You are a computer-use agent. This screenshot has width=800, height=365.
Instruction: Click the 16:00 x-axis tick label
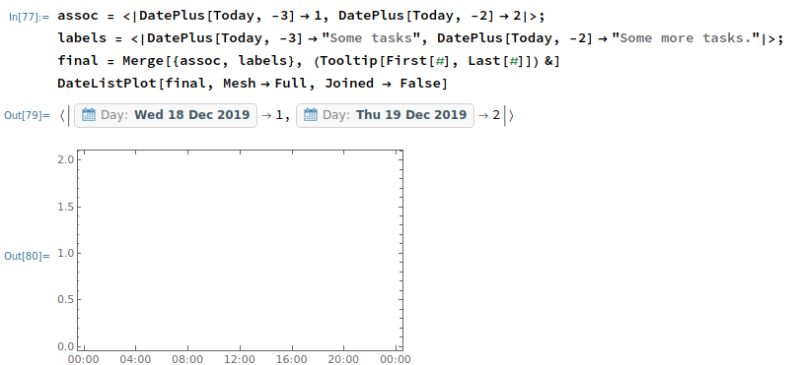tap(291, 359)
